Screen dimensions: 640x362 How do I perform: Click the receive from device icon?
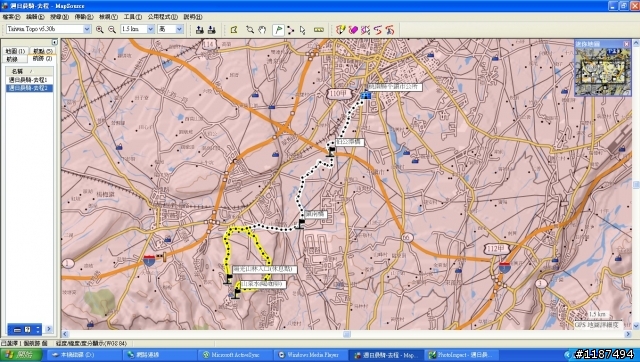pyautogui.click(x=212, y=29)
